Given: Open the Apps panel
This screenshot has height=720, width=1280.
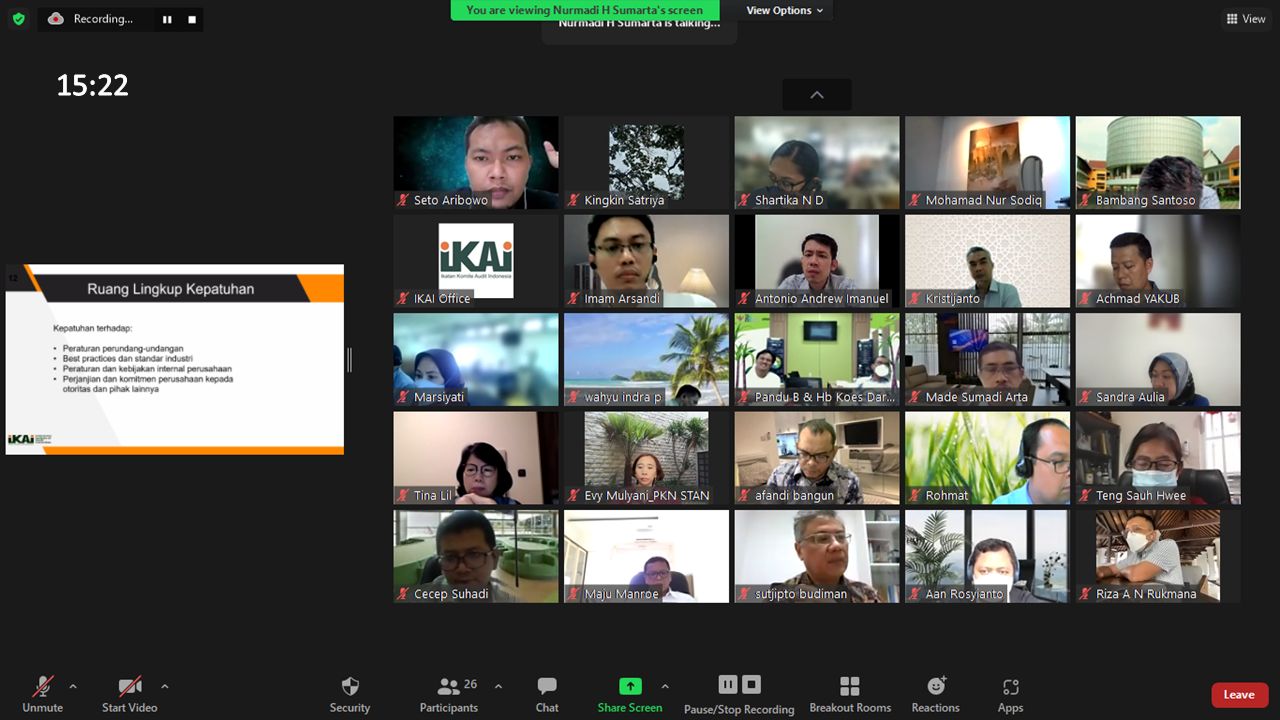Looking at the screenshot, I should [x=1011, y=694].
